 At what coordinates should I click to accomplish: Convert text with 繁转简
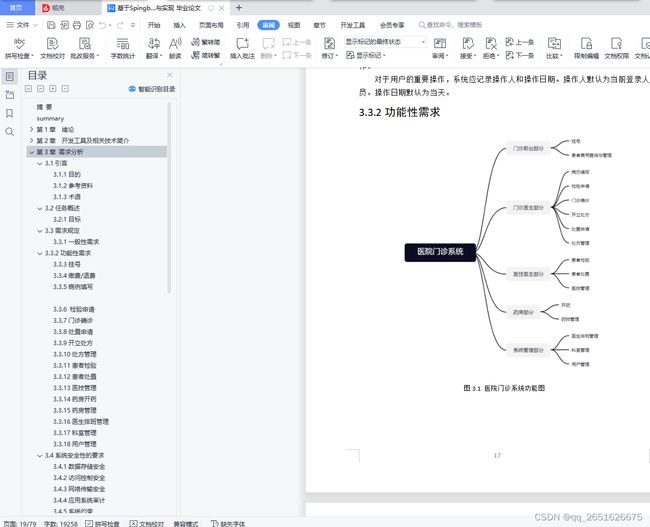coord(206,42)
